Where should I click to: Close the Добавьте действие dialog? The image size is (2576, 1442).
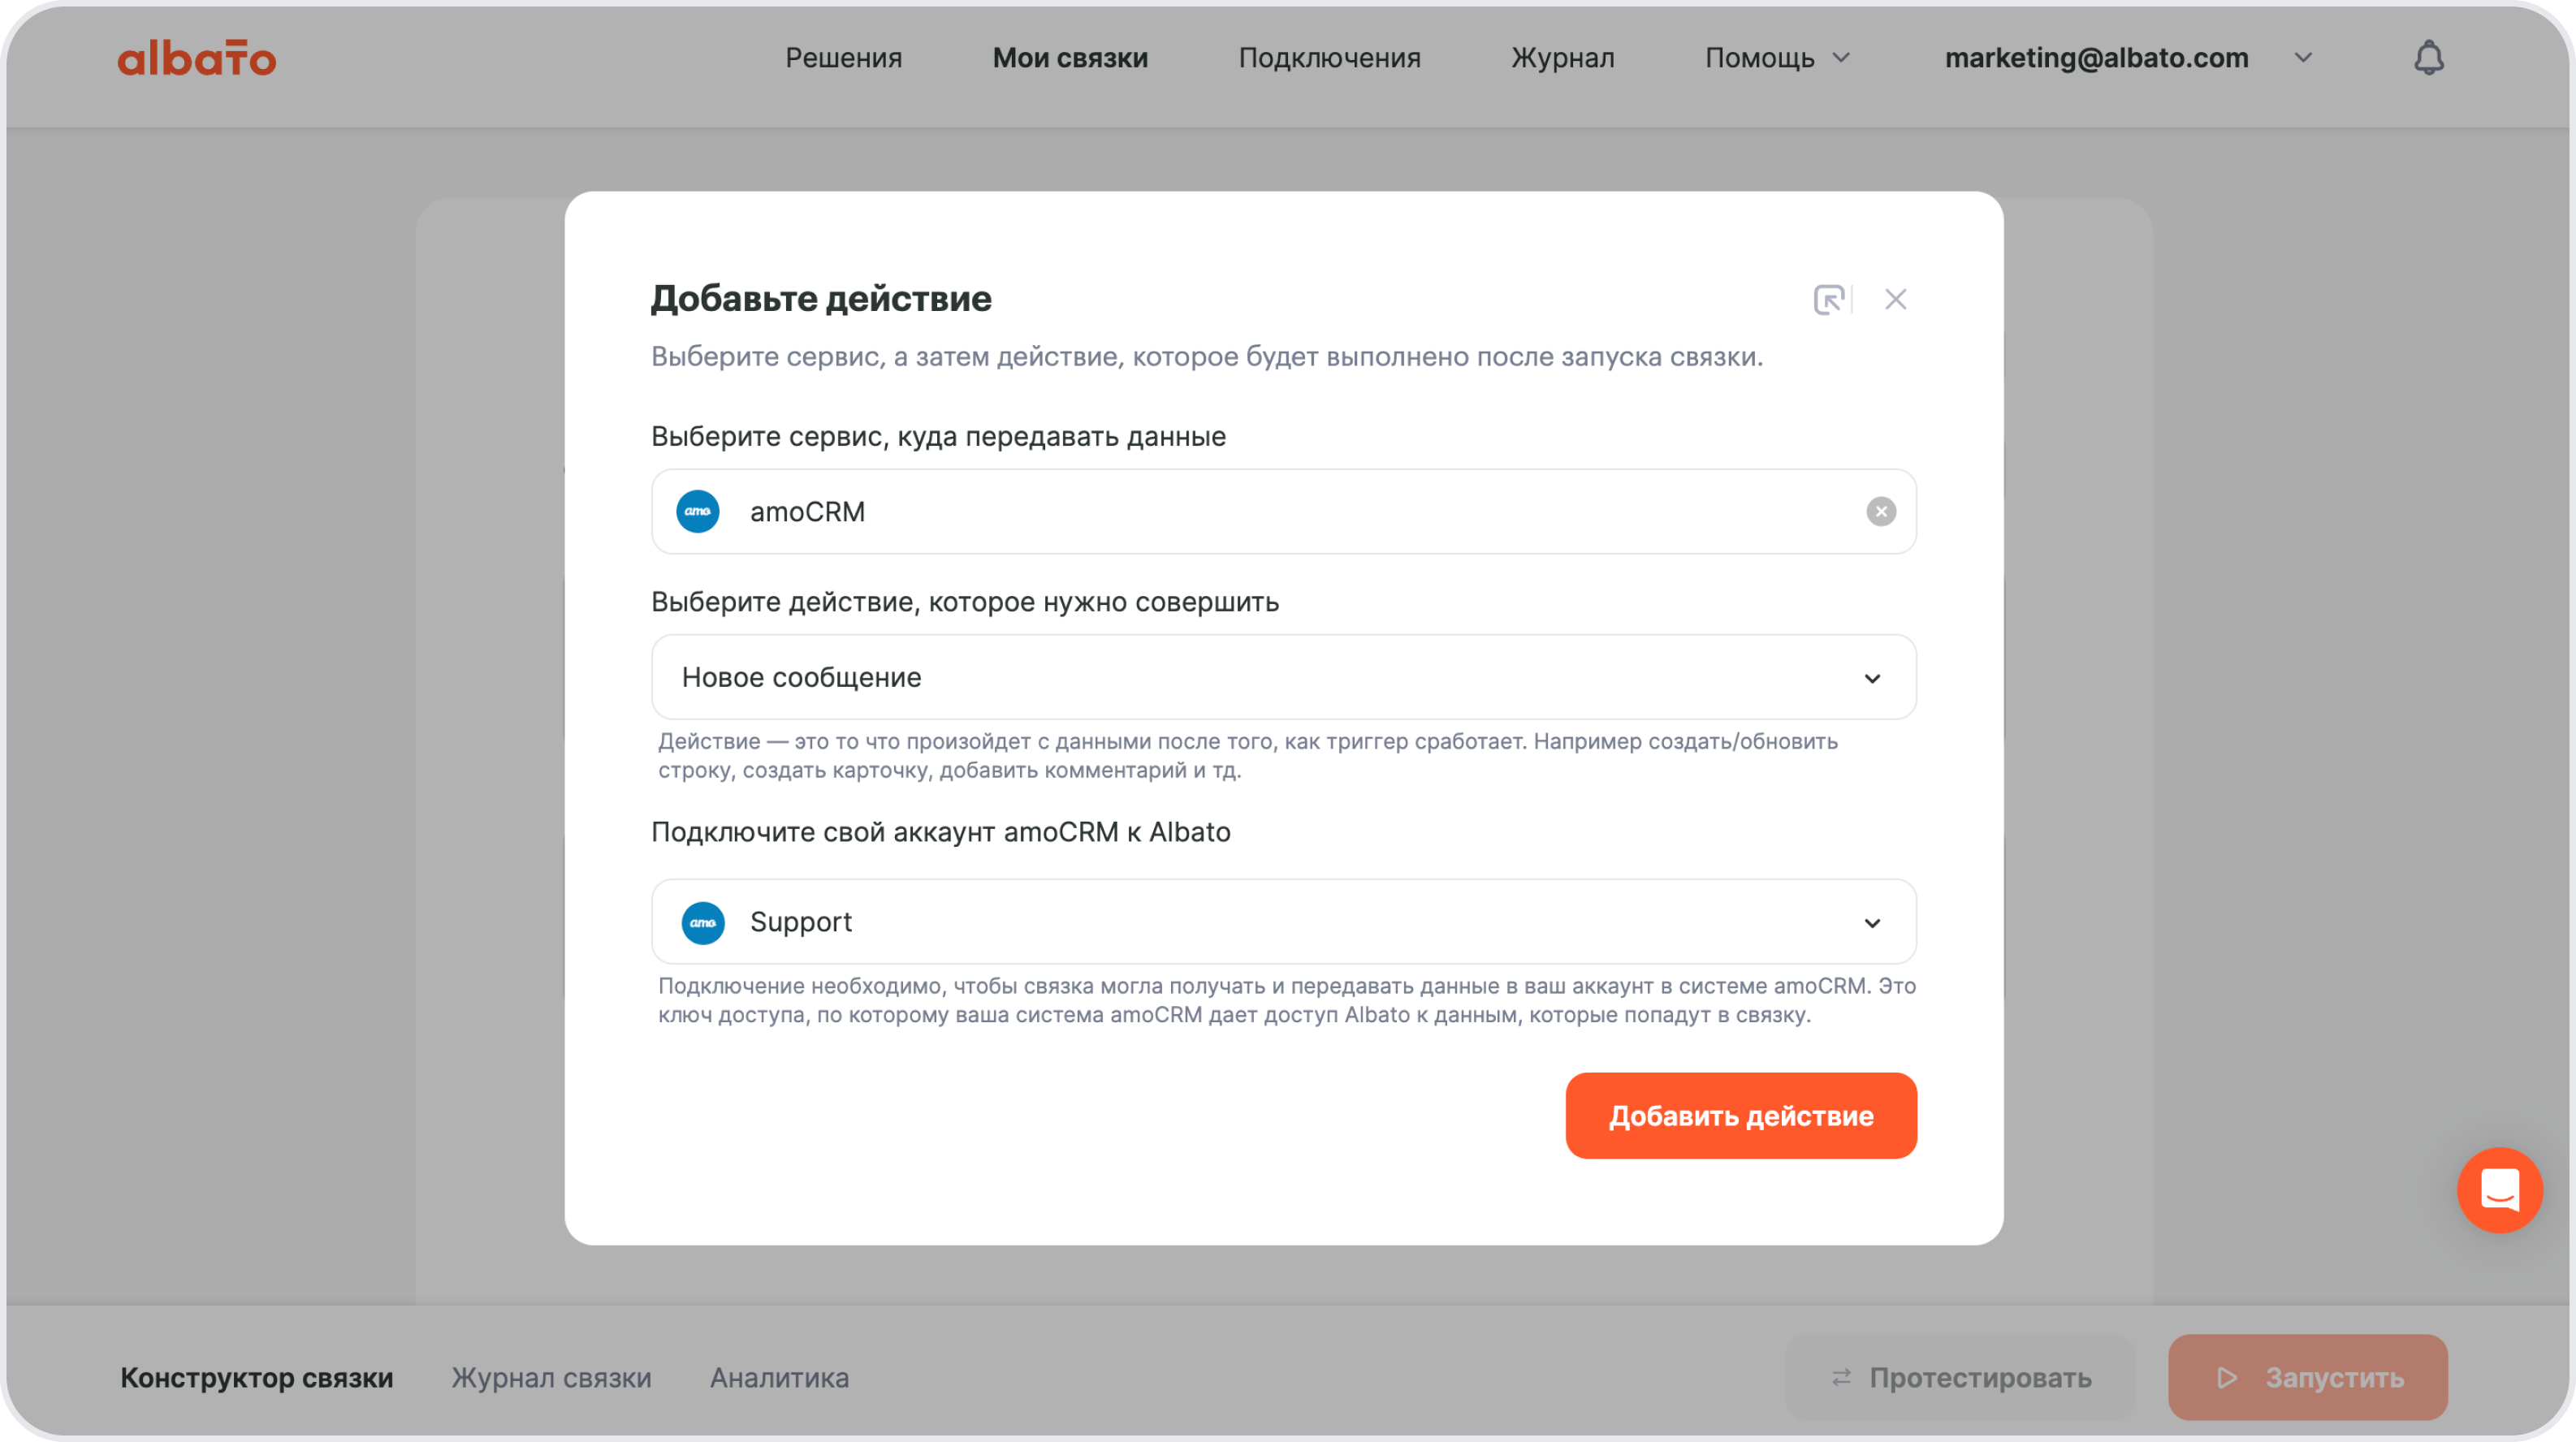1895,299
